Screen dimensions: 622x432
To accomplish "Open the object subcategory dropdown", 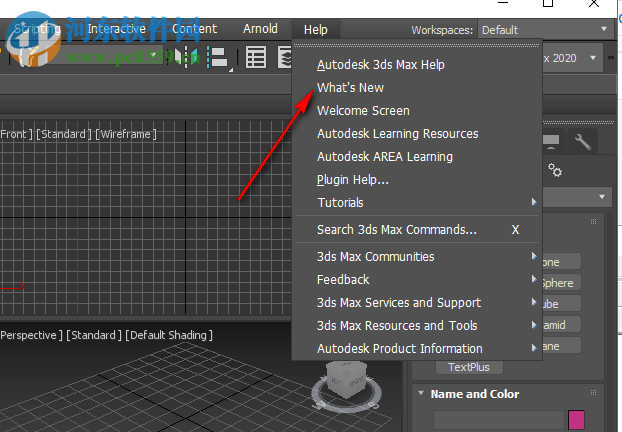I will 576,197.
